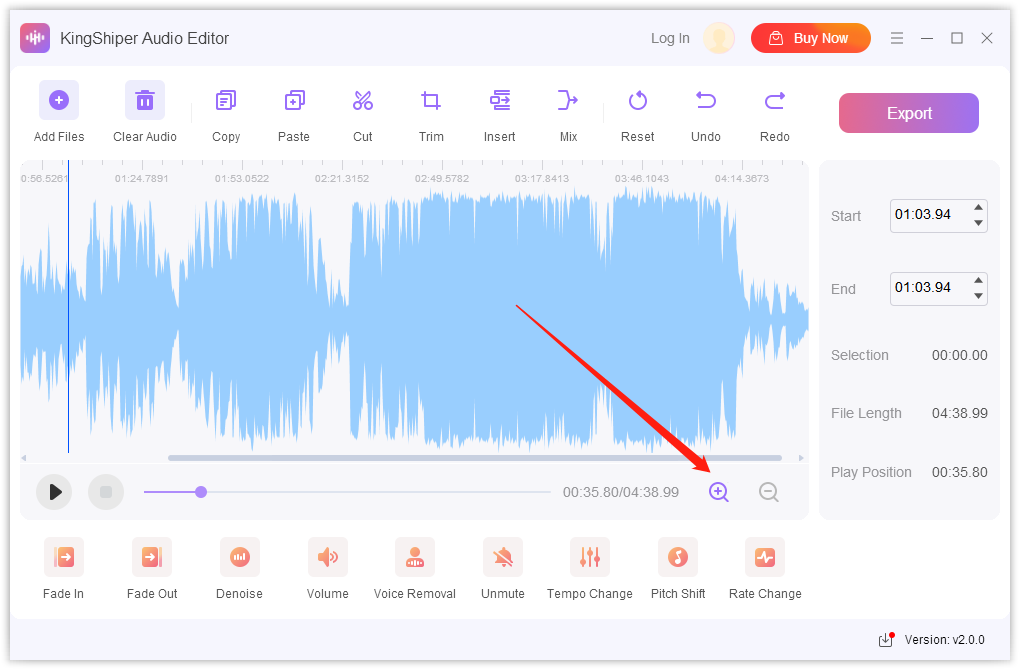Select the Paste tool

coord(294,101)
